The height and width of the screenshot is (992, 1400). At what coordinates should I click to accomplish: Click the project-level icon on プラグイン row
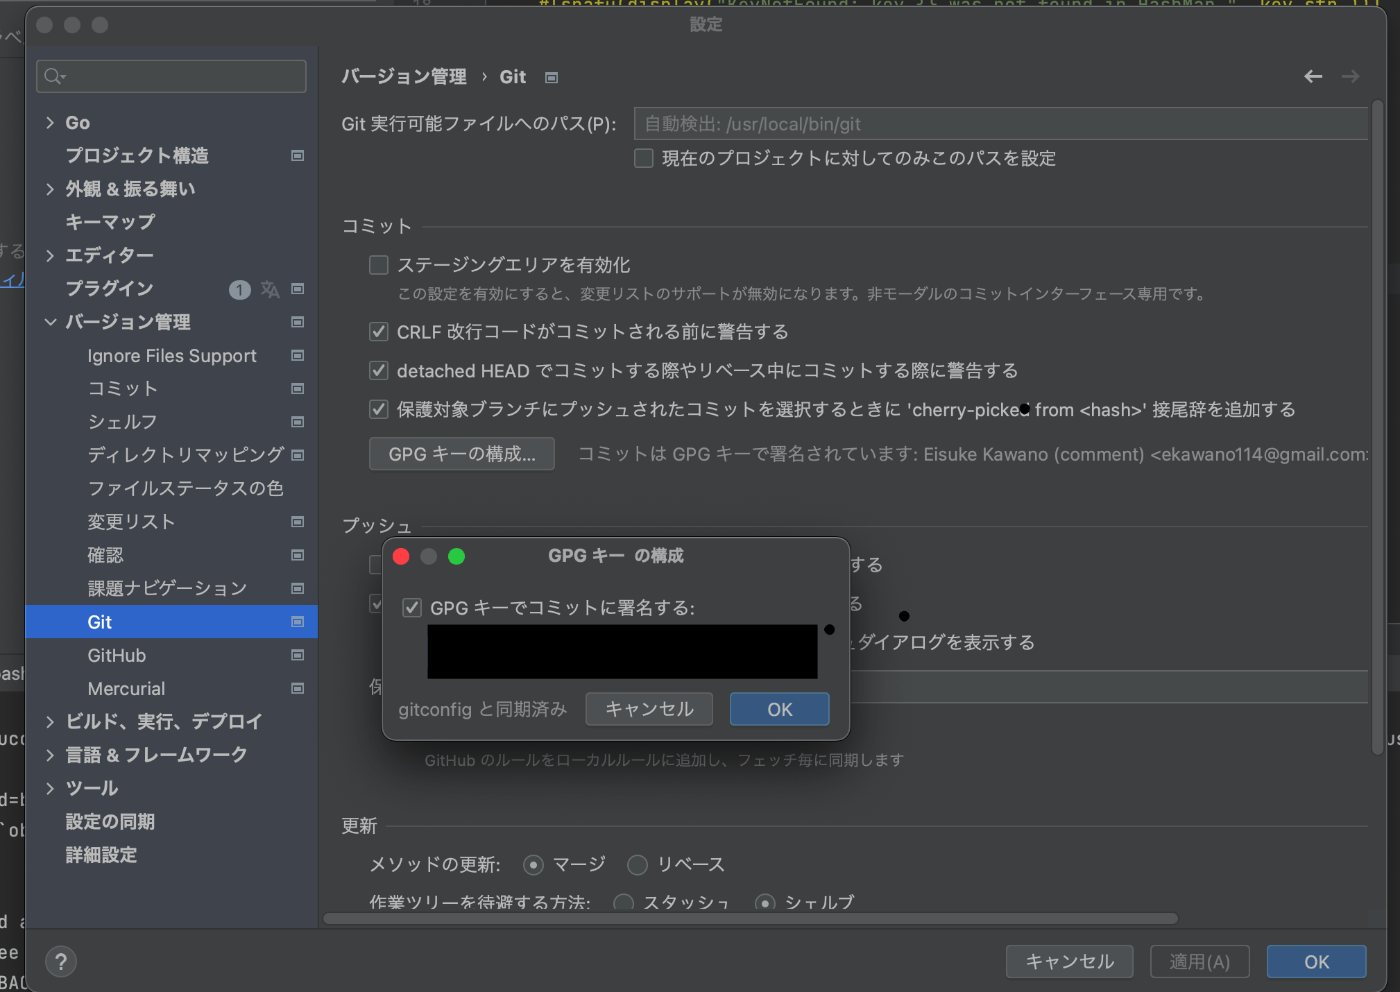[x=297, y=289]
